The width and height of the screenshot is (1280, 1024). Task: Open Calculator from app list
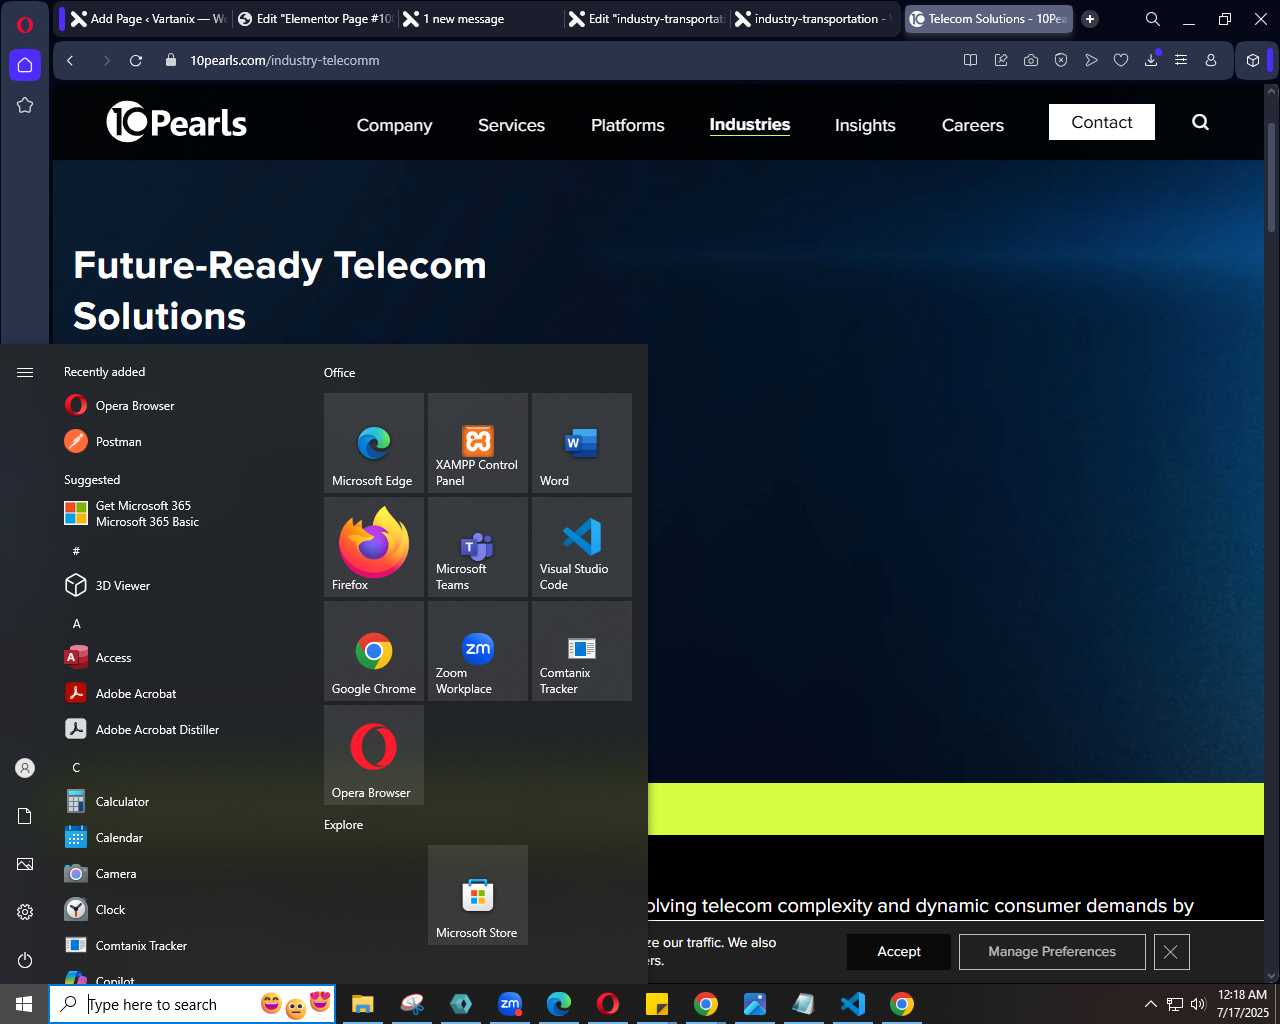tap(180, 801)
